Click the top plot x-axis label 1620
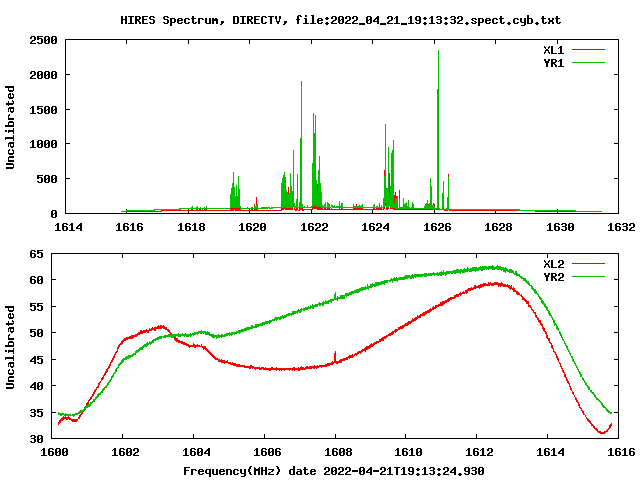The image size is (640, 480). (252, 227)
